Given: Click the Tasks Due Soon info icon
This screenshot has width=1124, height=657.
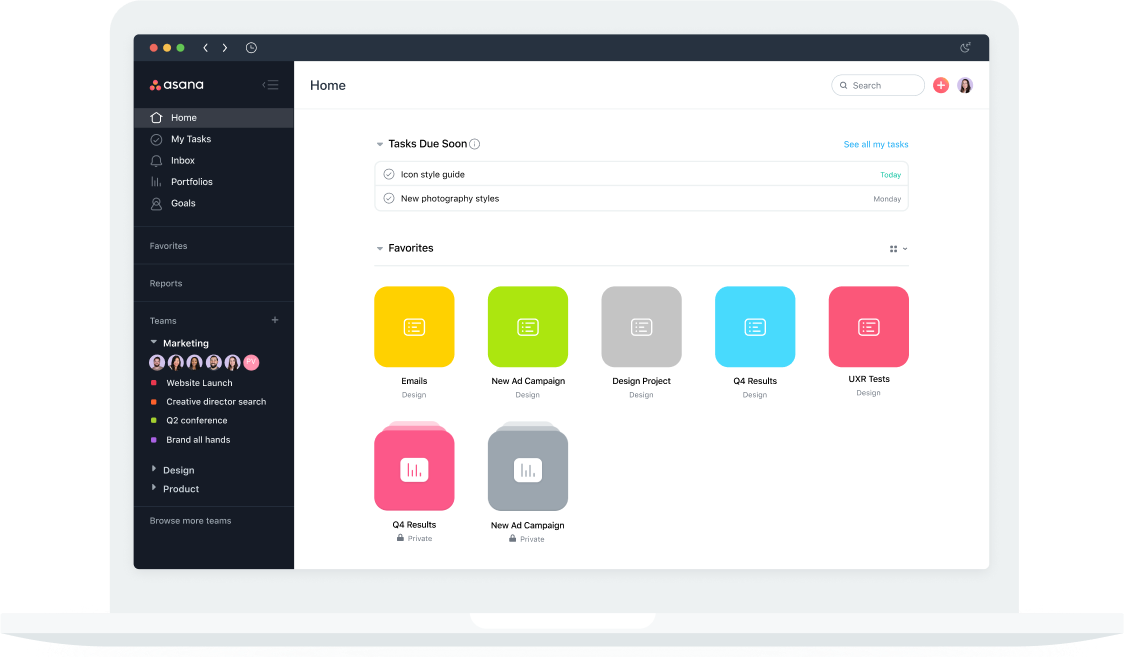Looking at the screenshot, I should (x=475, y=144).
